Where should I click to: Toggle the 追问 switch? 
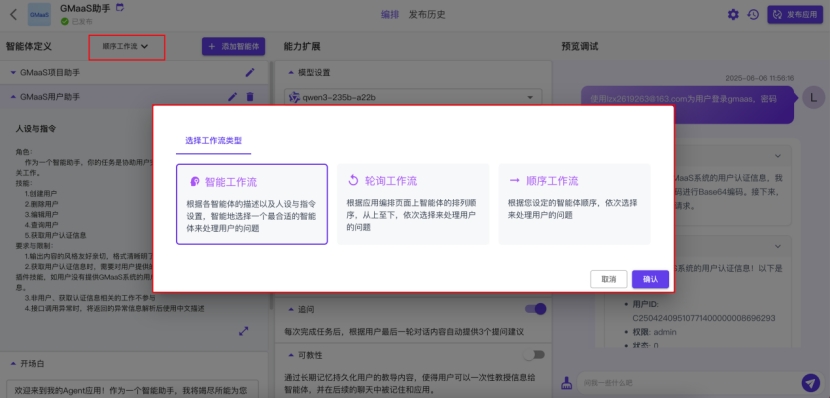[535, 309]
